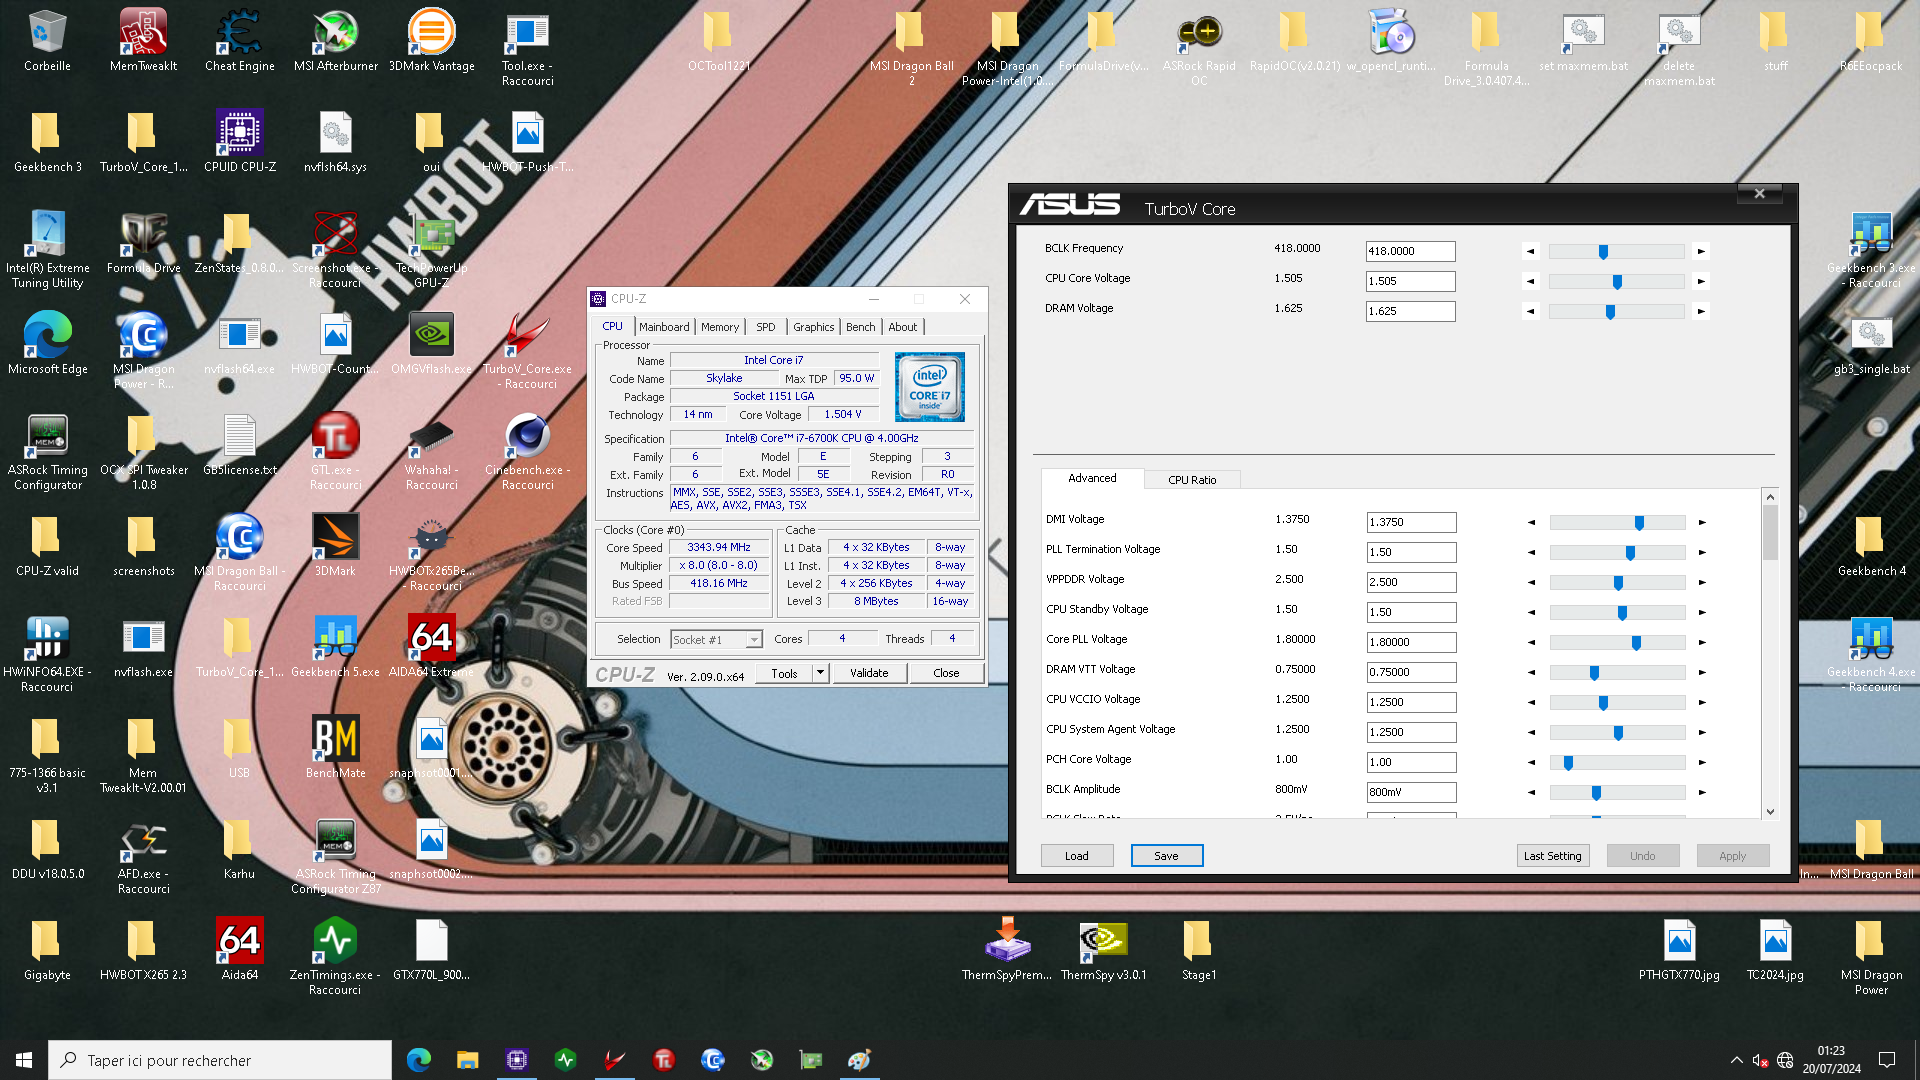The width and height of the screenshot is (1920, 1080).
Task: Open the Aida64 icon in bottom row
Action: coord(239,949)
